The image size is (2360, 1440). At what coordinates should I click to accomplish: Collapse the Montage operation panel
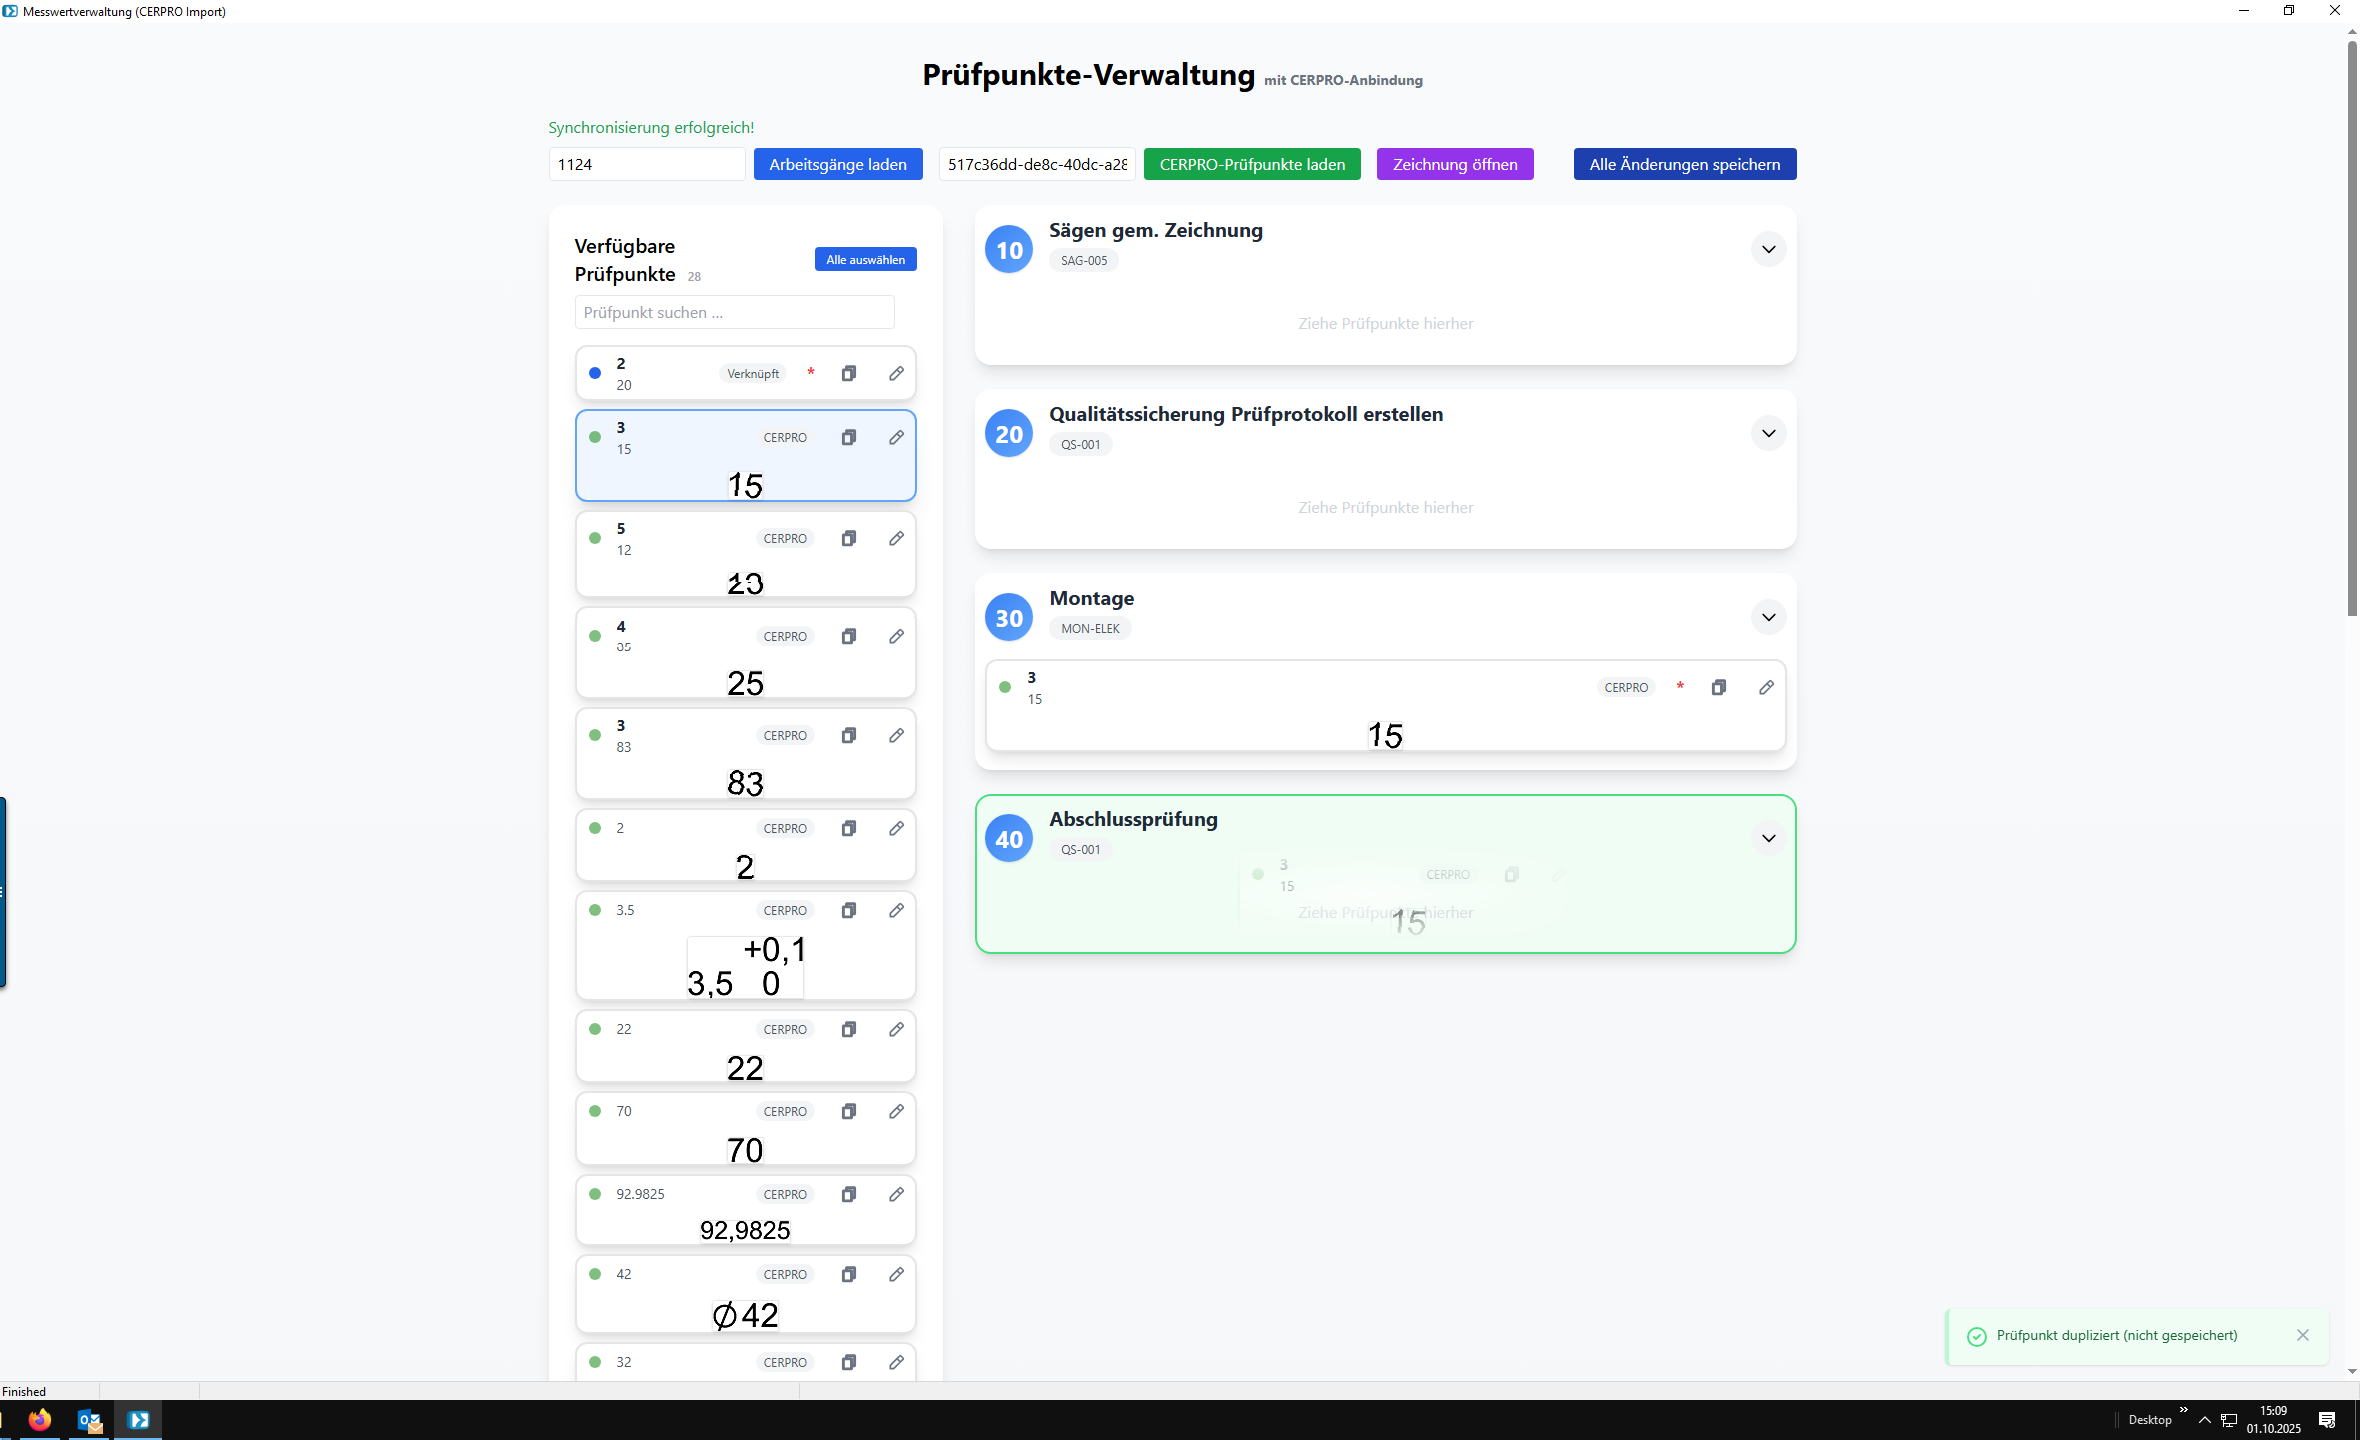pyautogui.click(x=1768, y=617)
